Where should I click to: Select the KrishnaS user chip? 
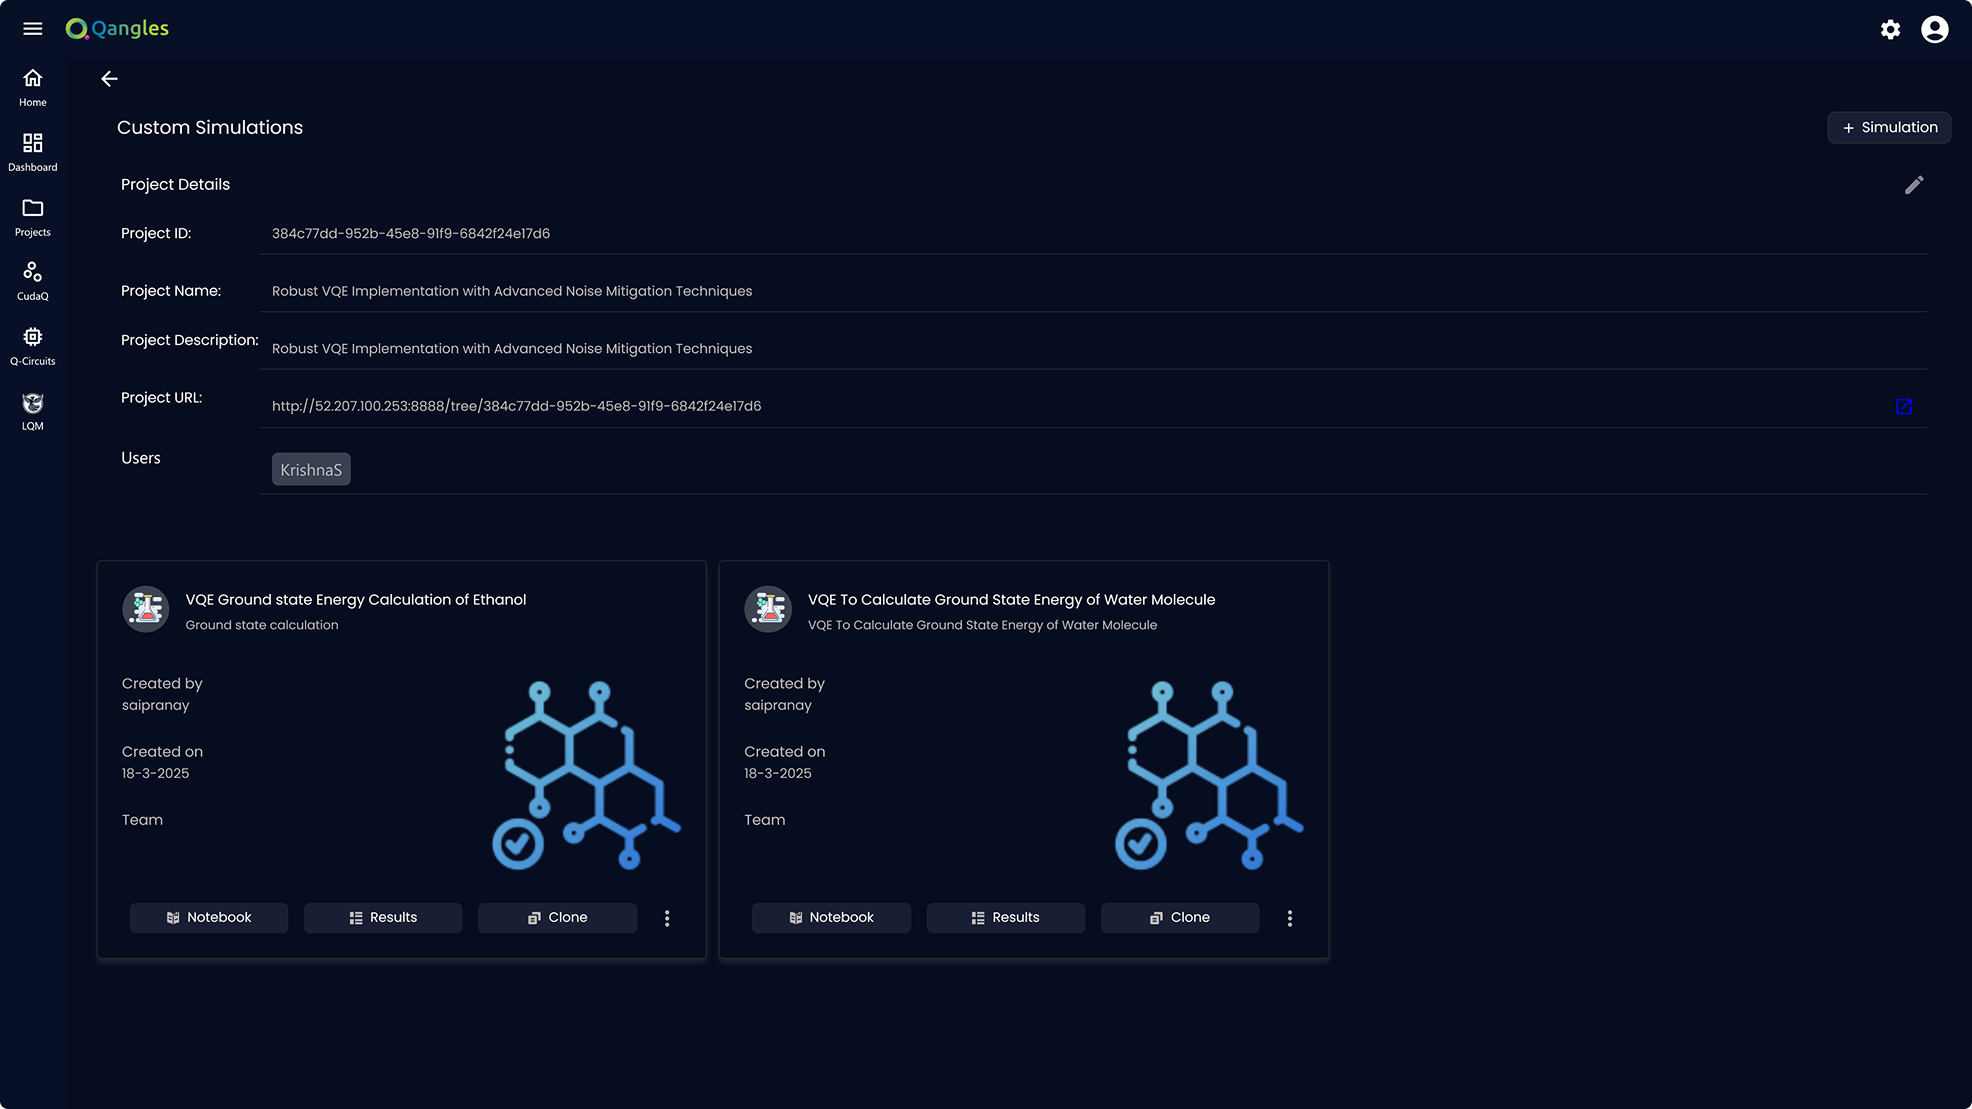click(x=311, y=470)
